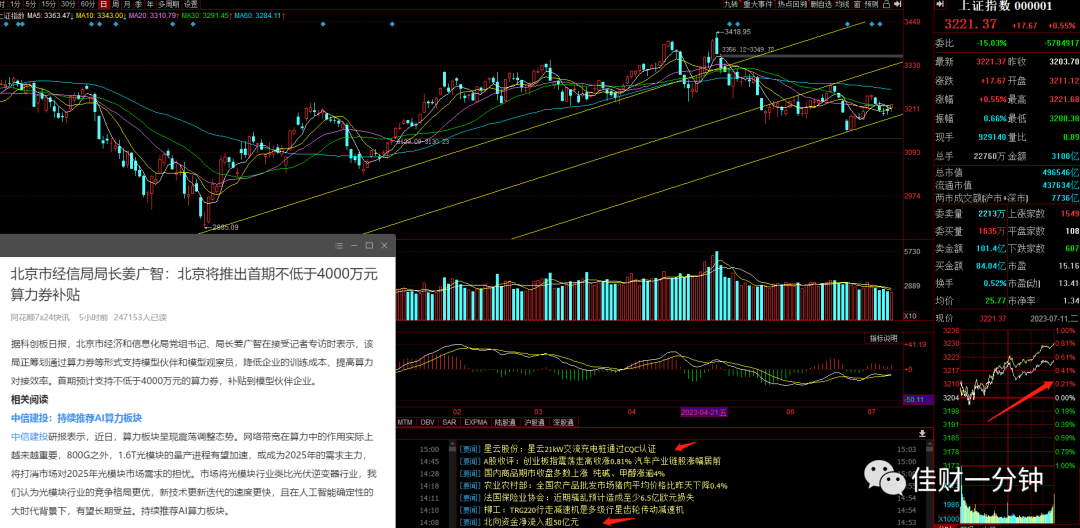Click the MA60: 3284.11 legend value
The image size is (1080, 528).
coord(258,15)
